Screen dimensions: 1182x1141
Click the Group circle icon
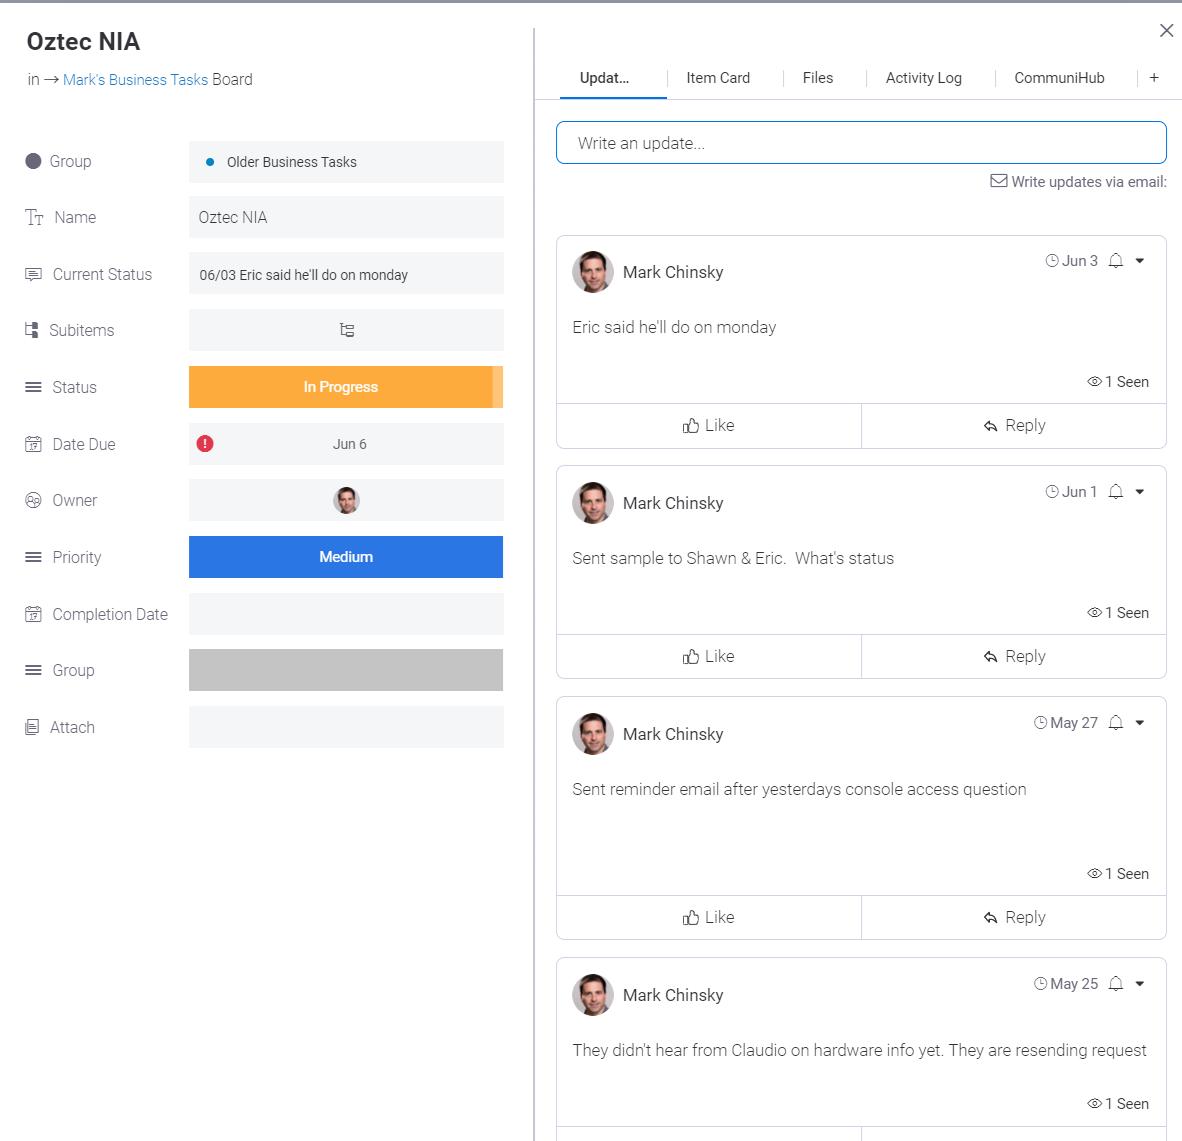[x=33, y=161]
